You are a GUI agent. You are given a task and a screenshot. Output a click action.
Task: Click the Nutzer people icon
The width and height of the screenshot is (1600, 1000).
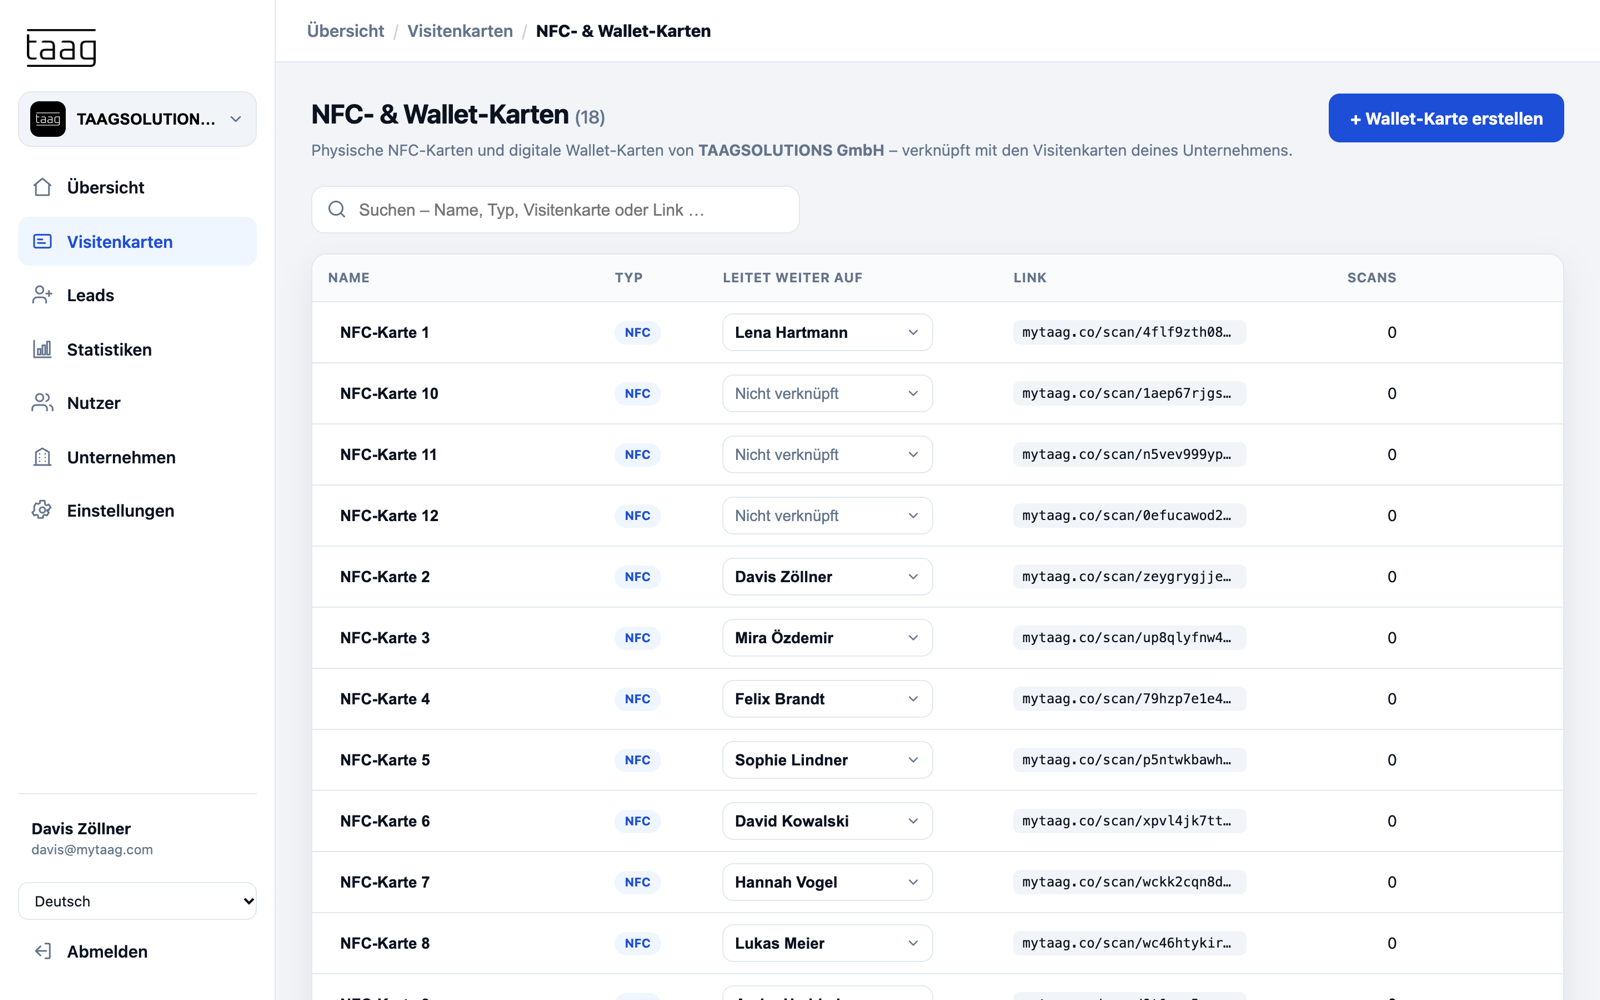pyautogui.click(x=42, y=403)
